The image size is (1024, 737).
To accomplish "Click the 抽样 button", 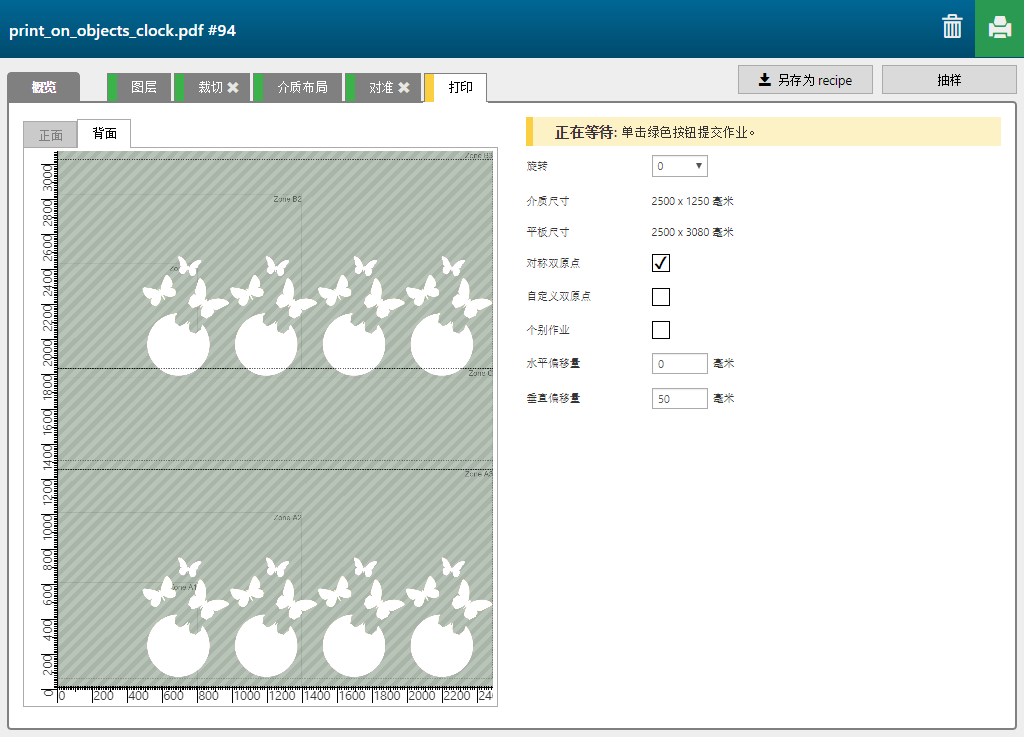I will (x=949, y=80).
